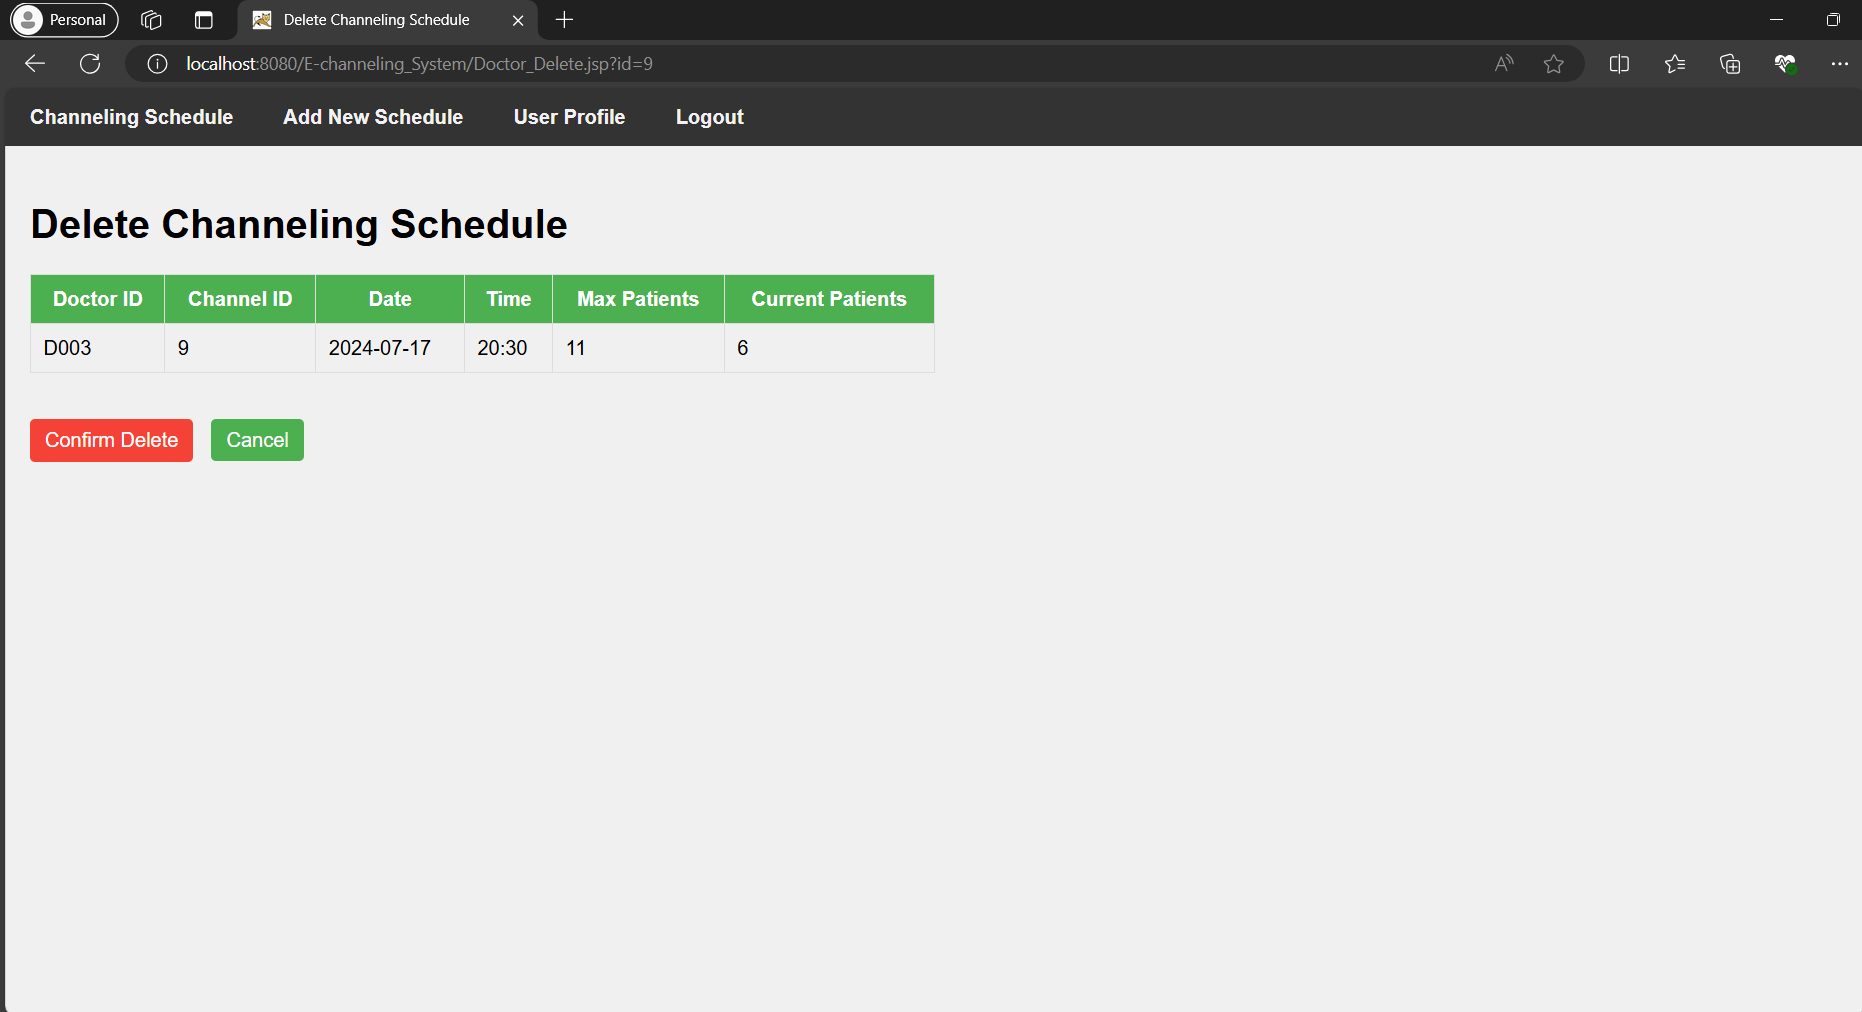Click the Date column header
The image size is (1862, 1012).
[390, 299]
